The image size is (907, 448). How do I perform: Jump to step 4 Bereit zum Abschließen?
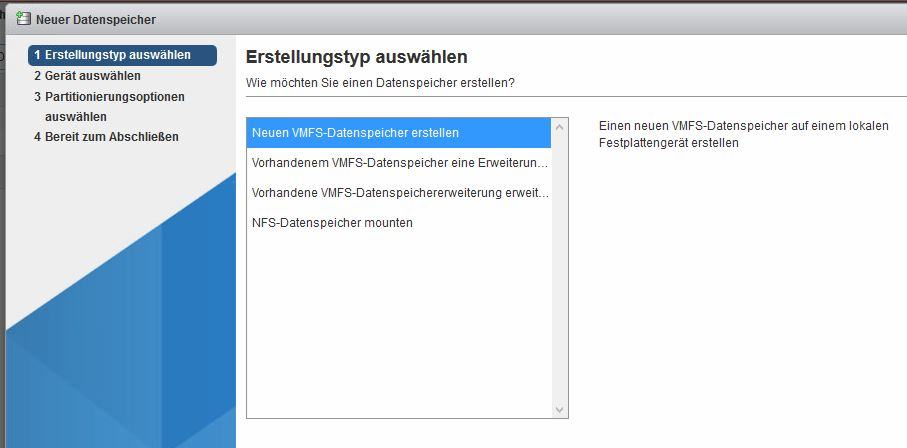click(106, 137)
